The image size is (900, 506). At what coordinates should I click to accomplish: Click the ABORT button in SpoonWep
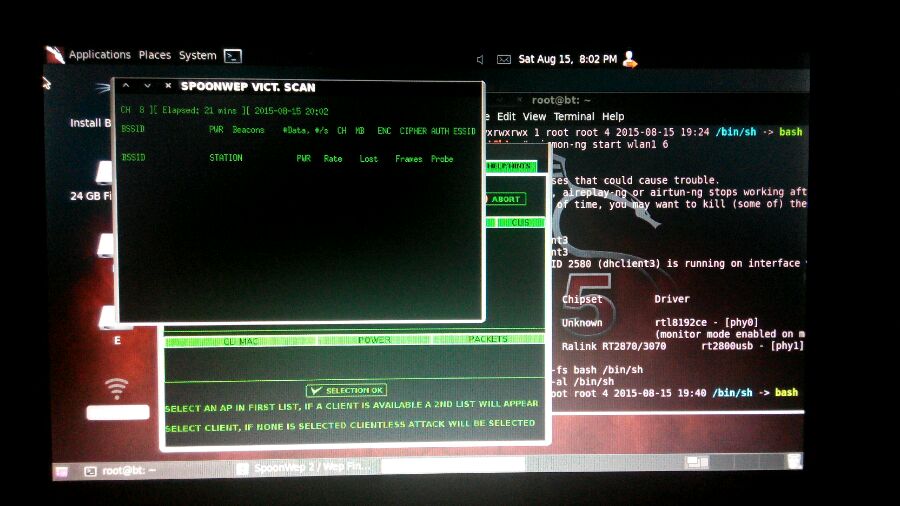tap(505, 199)
